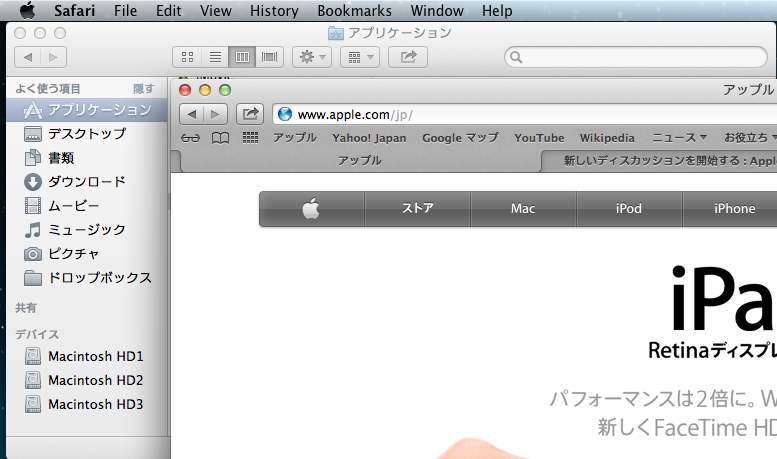Open the Bookmarks menu
This screenshot has height=459, width=777.
tap(354, 10)
